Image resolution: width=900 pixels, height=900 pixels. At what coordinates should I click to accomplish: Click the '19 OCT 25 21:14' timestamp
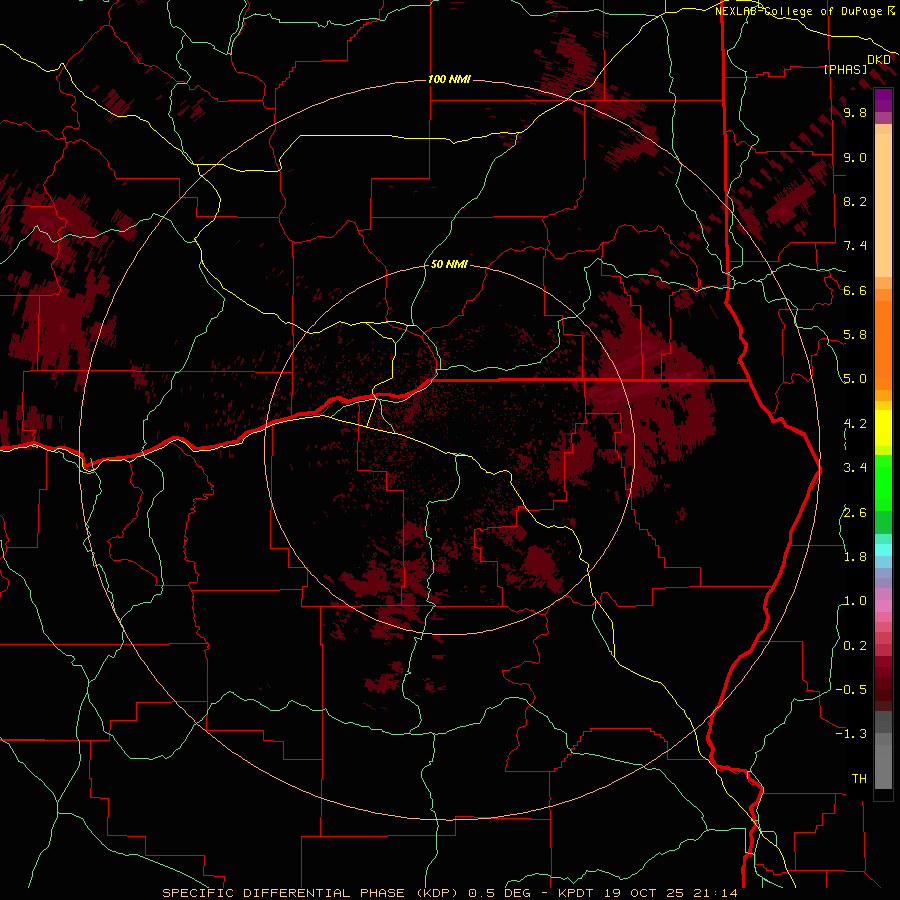pos(670,893)
